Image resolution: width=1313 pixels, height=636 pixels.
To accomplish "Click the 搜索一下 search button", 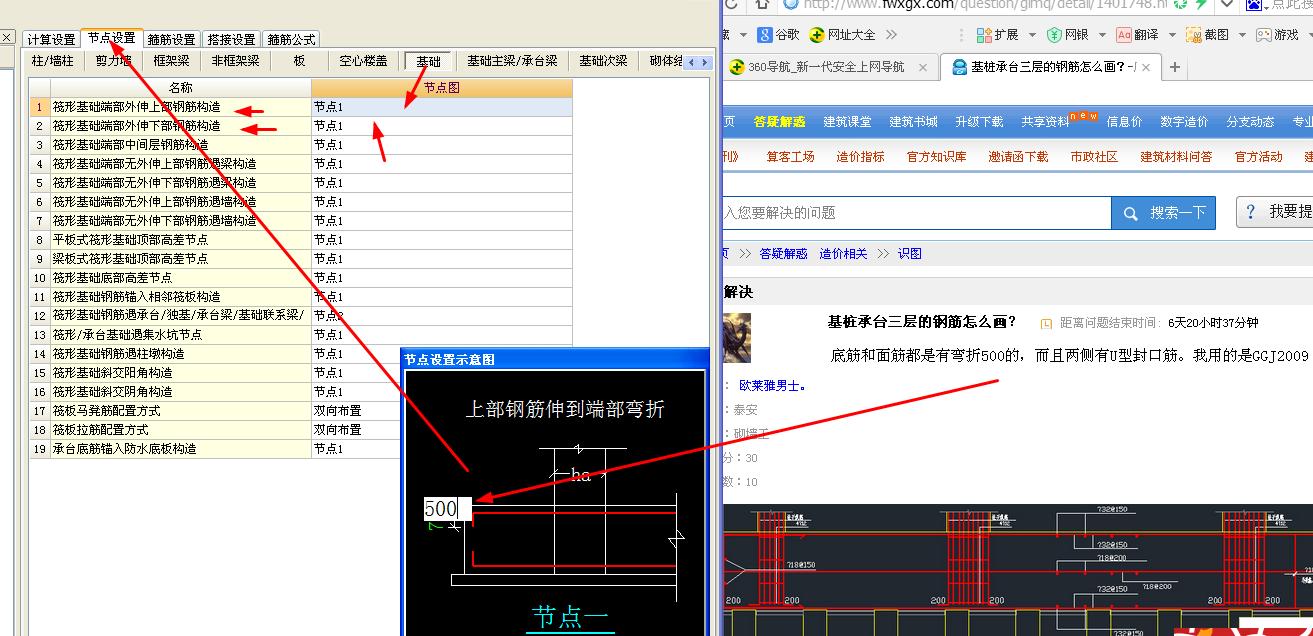I will tap(1163, 213).
